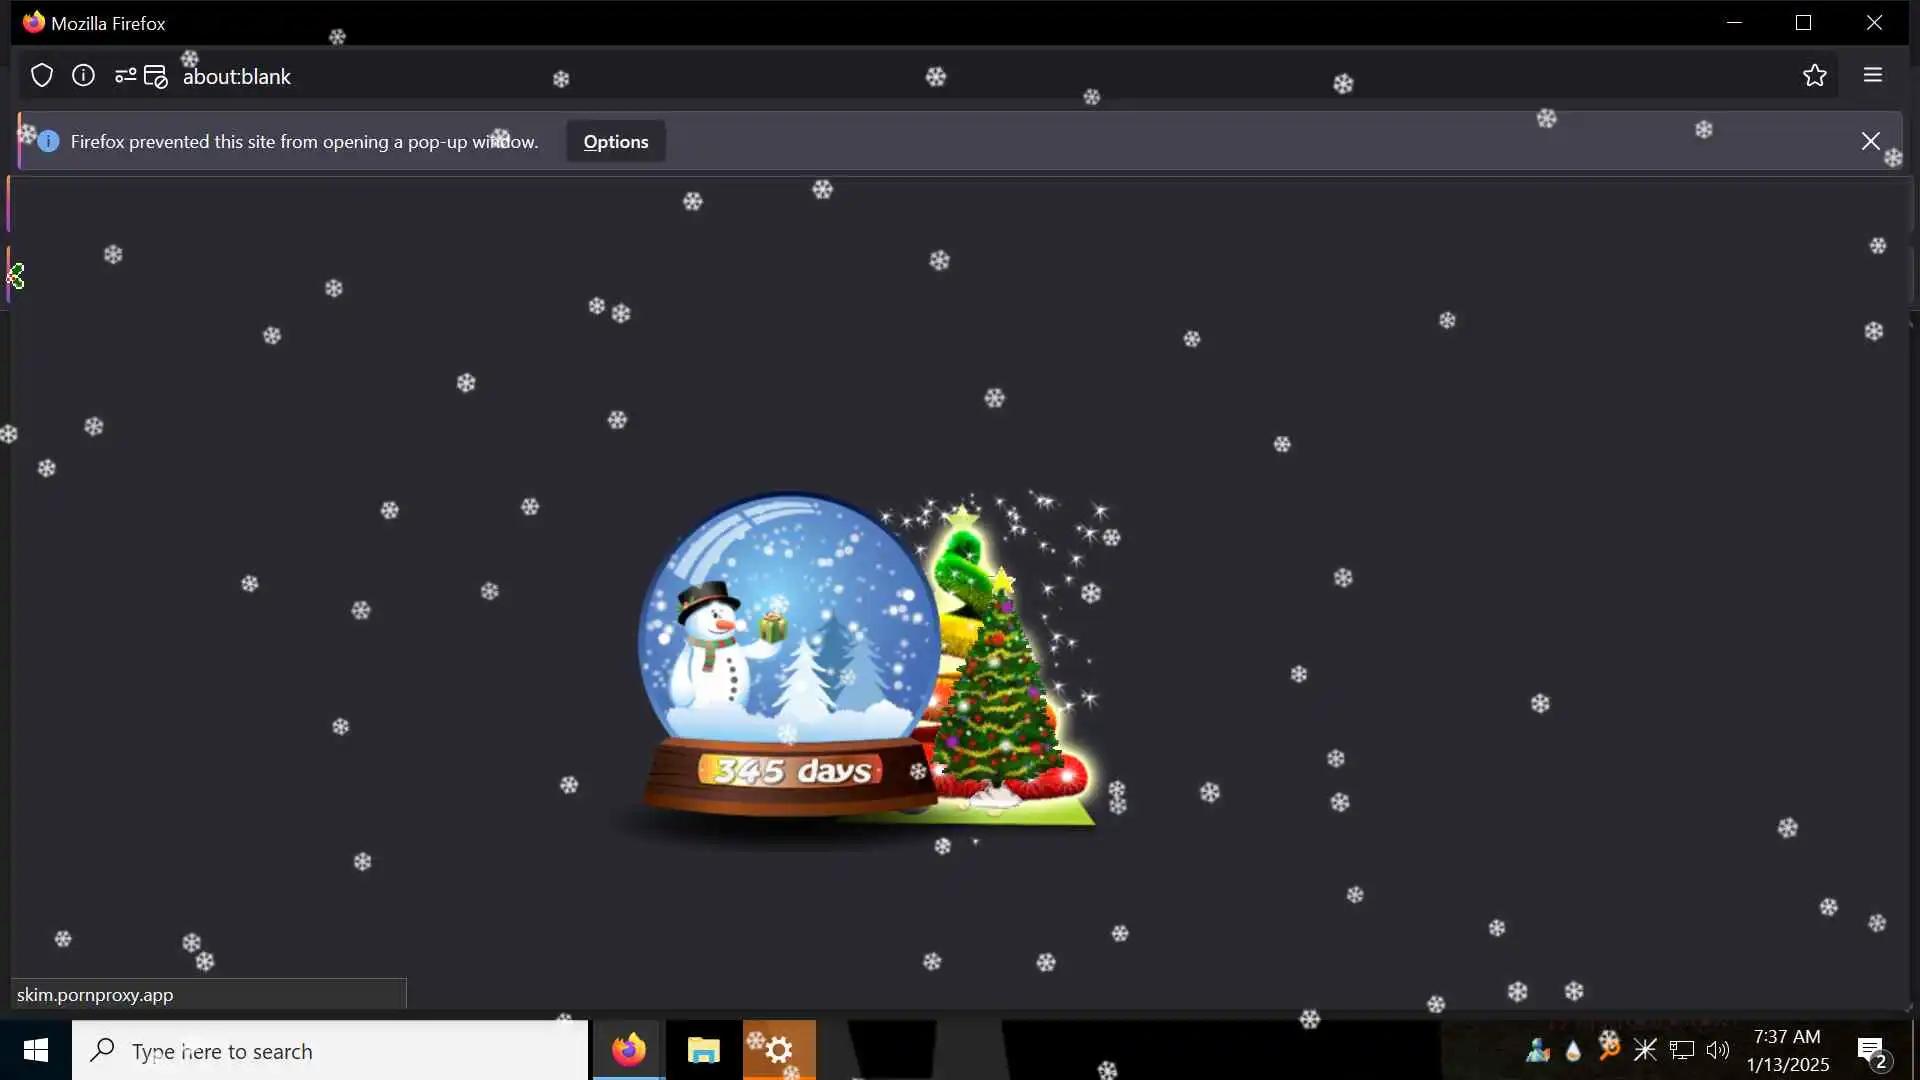Screen dimensions: 1920x1080
Task: Open the site information icon
Action: tap(83, 76)
